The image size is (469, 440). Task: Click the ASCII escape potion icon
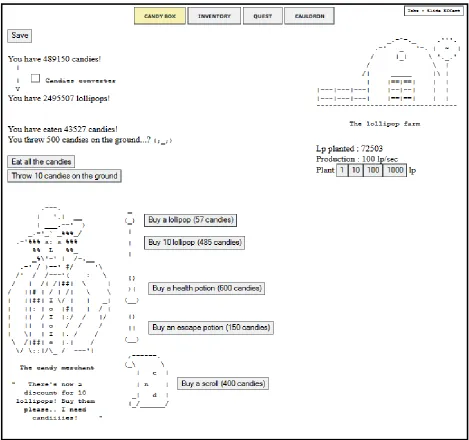pos(132,329)
